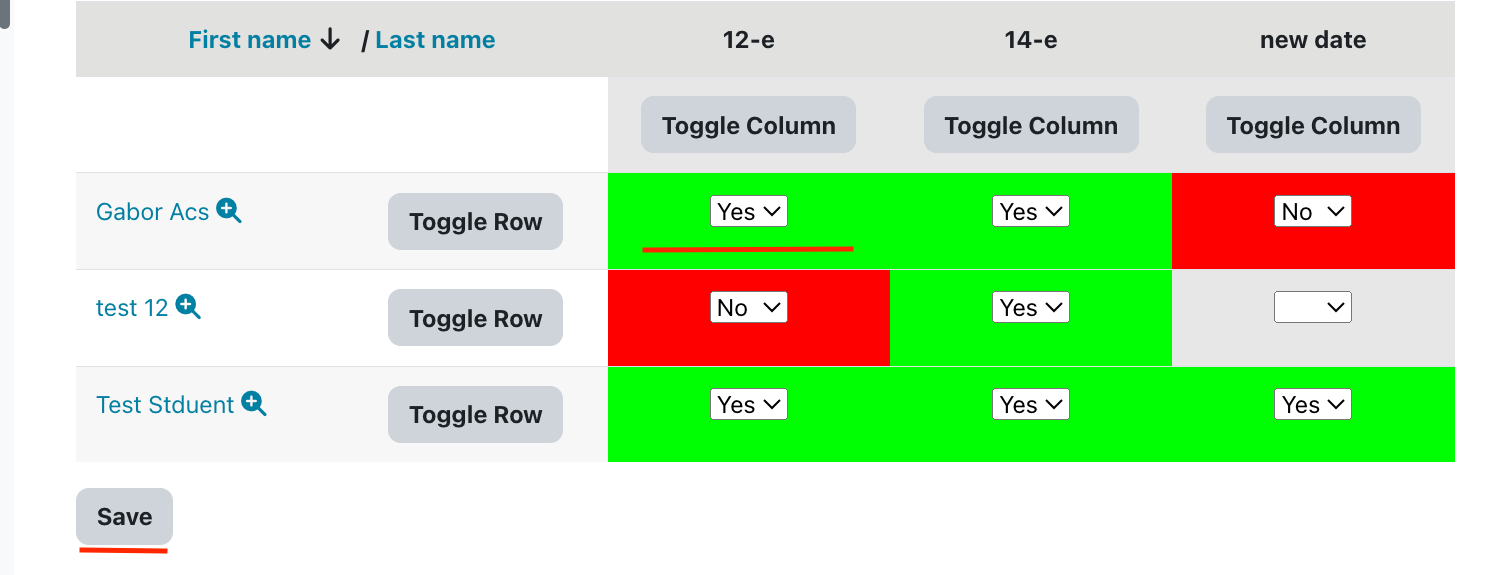Toggle Row for Gabor Acs

[475, 222]
